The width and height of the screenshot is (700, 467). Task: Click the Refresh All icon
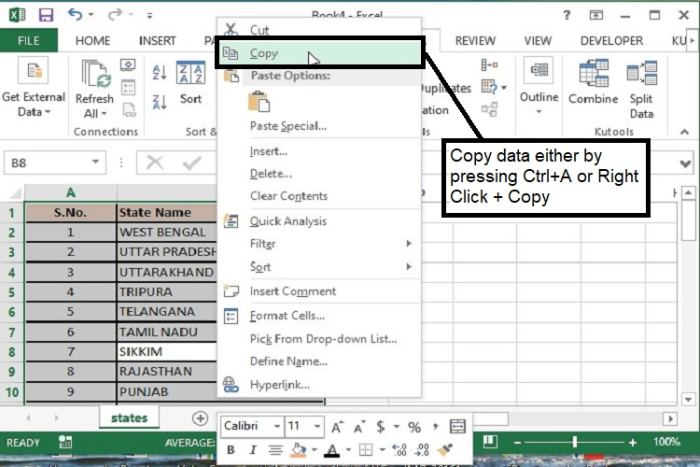point(96,74)
